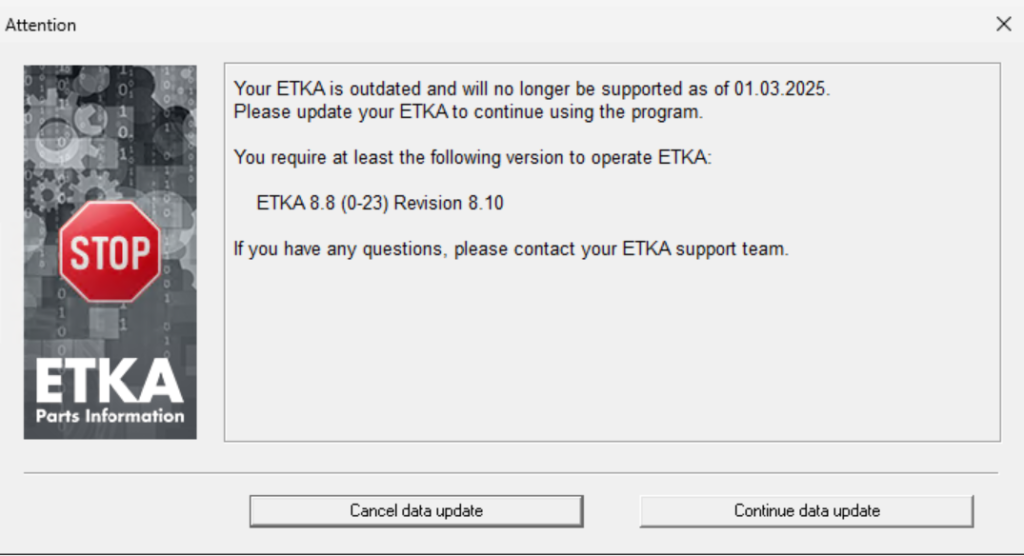Click the date 01.03.2025 in the message
Screen dimensions: 1024x556
(x=781, y=89)
